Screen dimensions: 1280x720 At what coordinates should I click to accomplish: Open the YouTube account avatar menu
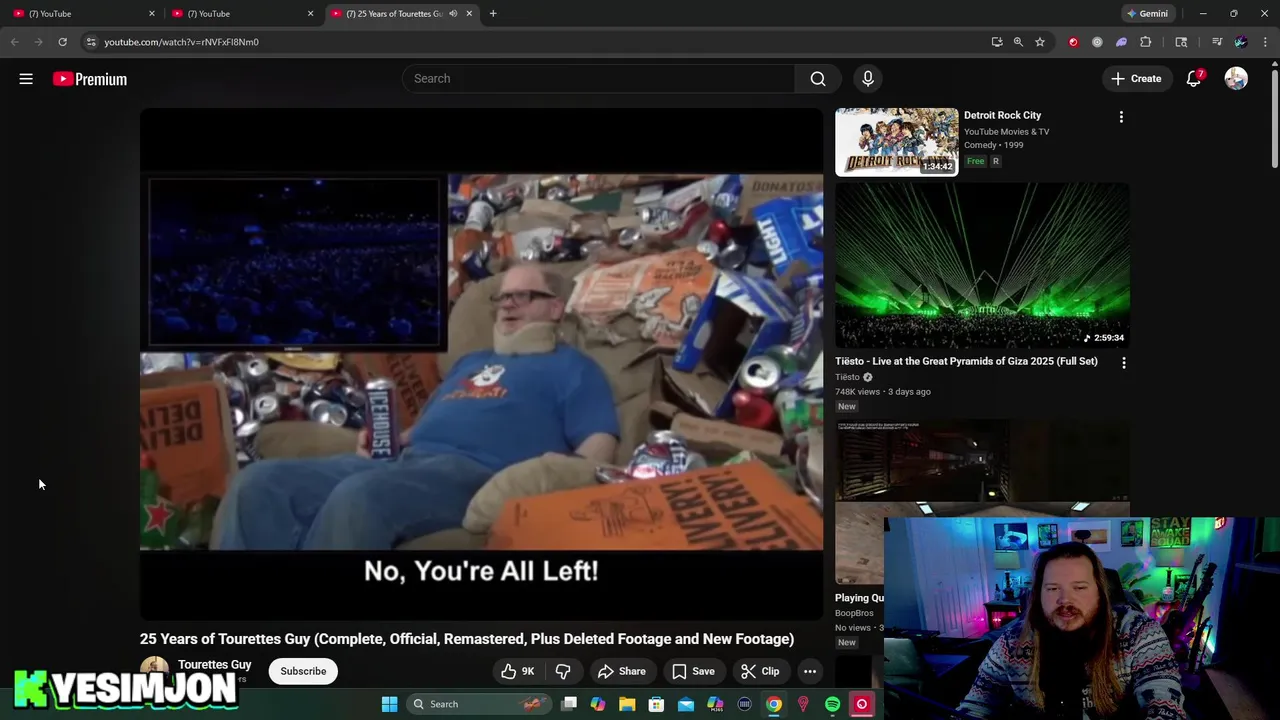coord(1236,79)
